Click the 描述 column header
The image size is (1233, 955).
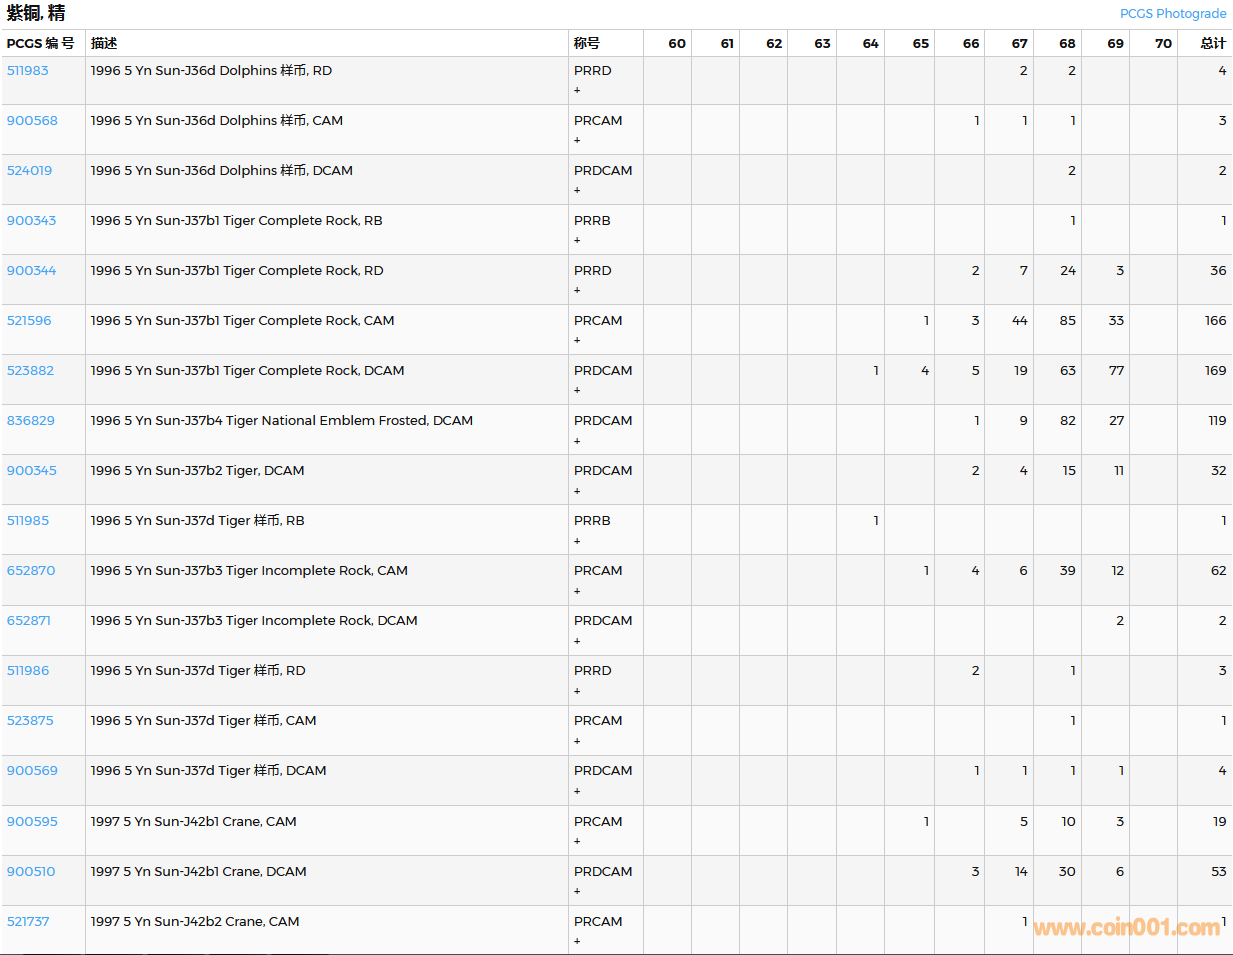point(104,43)
